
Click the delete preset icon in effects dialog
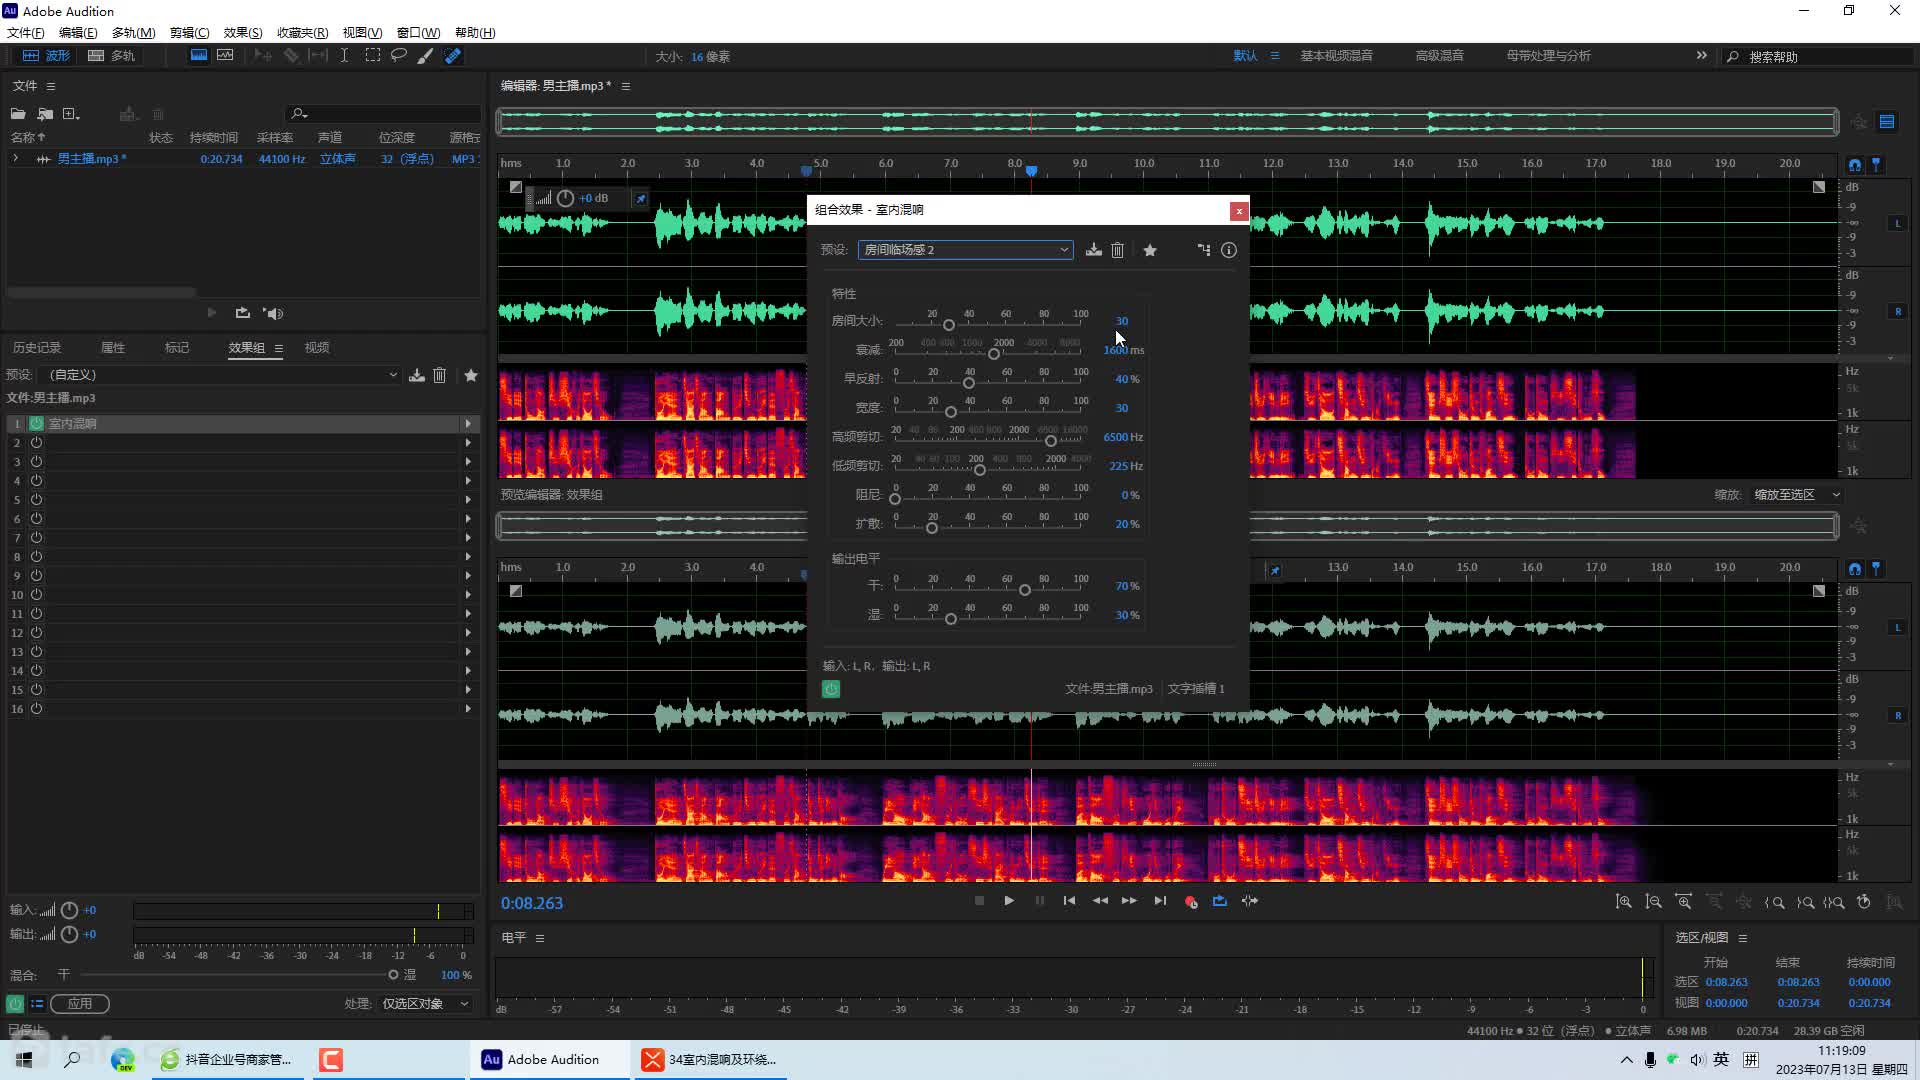[x=1117, y=249]
